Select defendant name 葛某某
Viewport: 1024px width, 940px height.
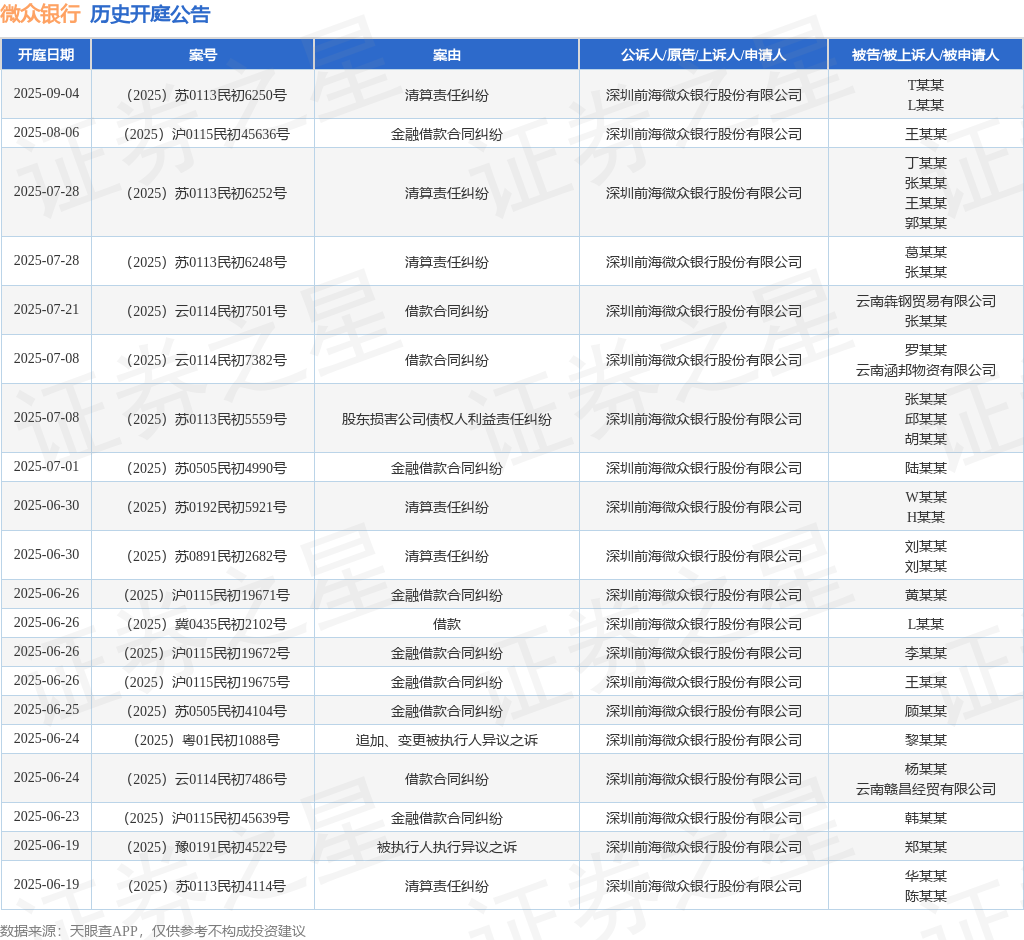[925, 252]
